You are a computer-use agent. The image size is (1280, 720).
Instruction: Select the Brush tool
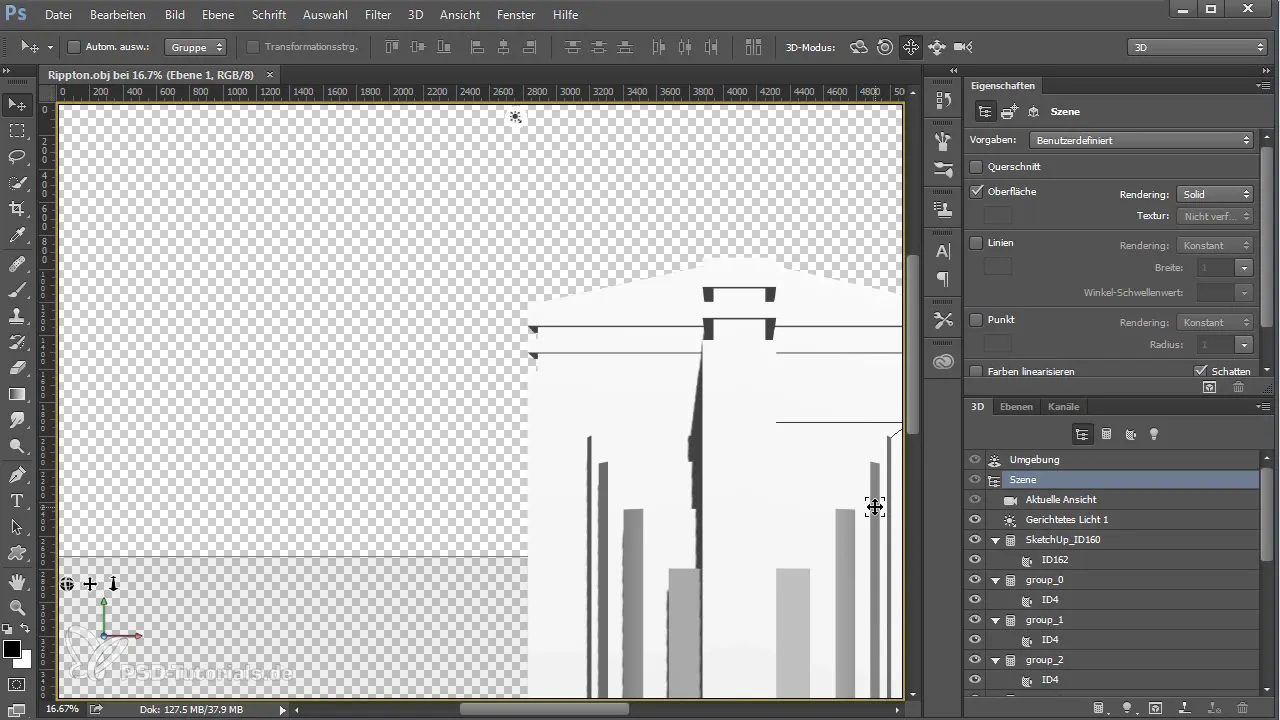click(17, 290)
